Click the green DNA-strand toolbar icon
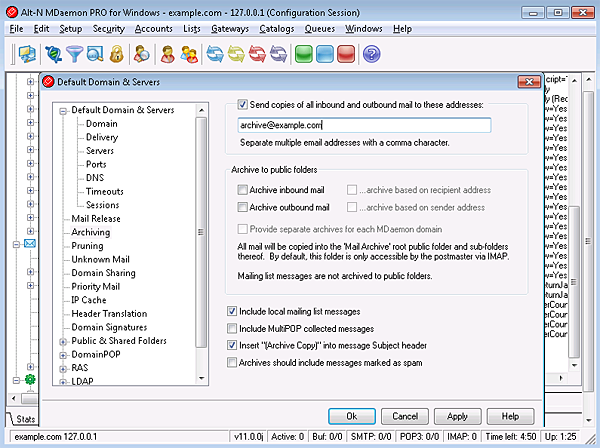Viewport: 600px width, 448px height. [x=53, y=54]
